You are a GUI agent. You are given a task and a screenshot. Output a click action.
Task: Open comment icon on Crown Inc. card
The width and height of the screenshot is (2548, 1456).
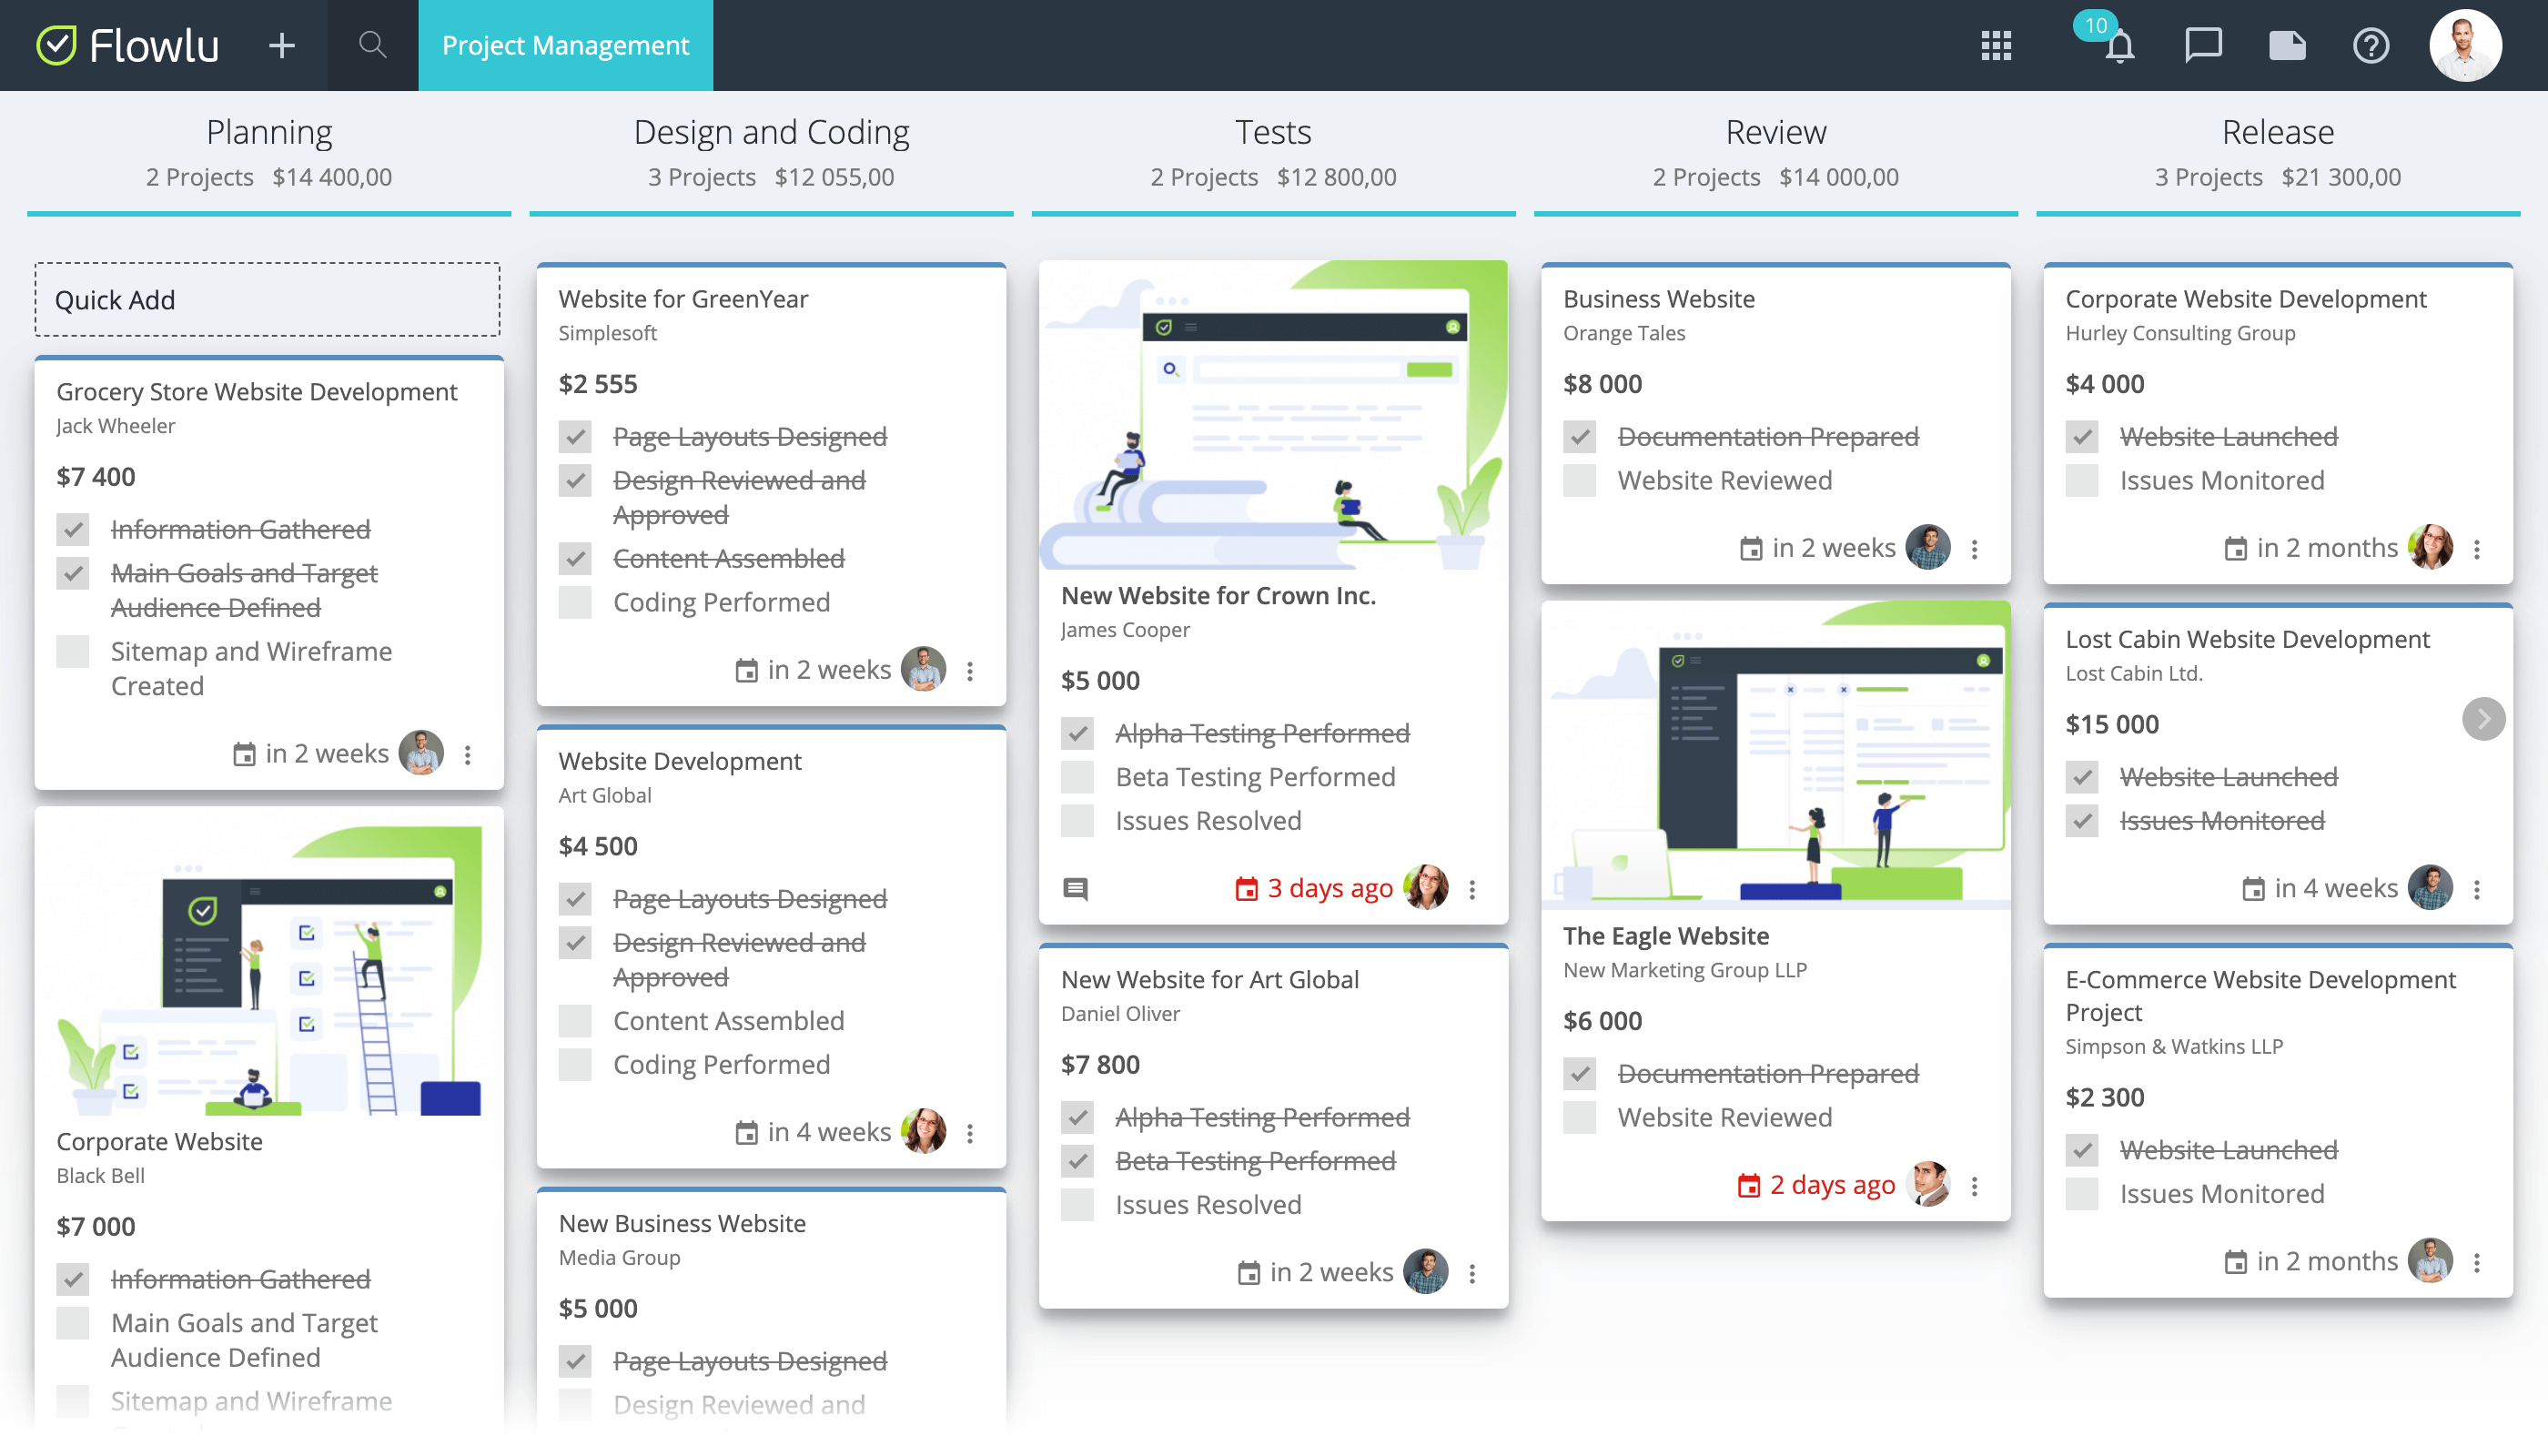(x=1075, y=888)
